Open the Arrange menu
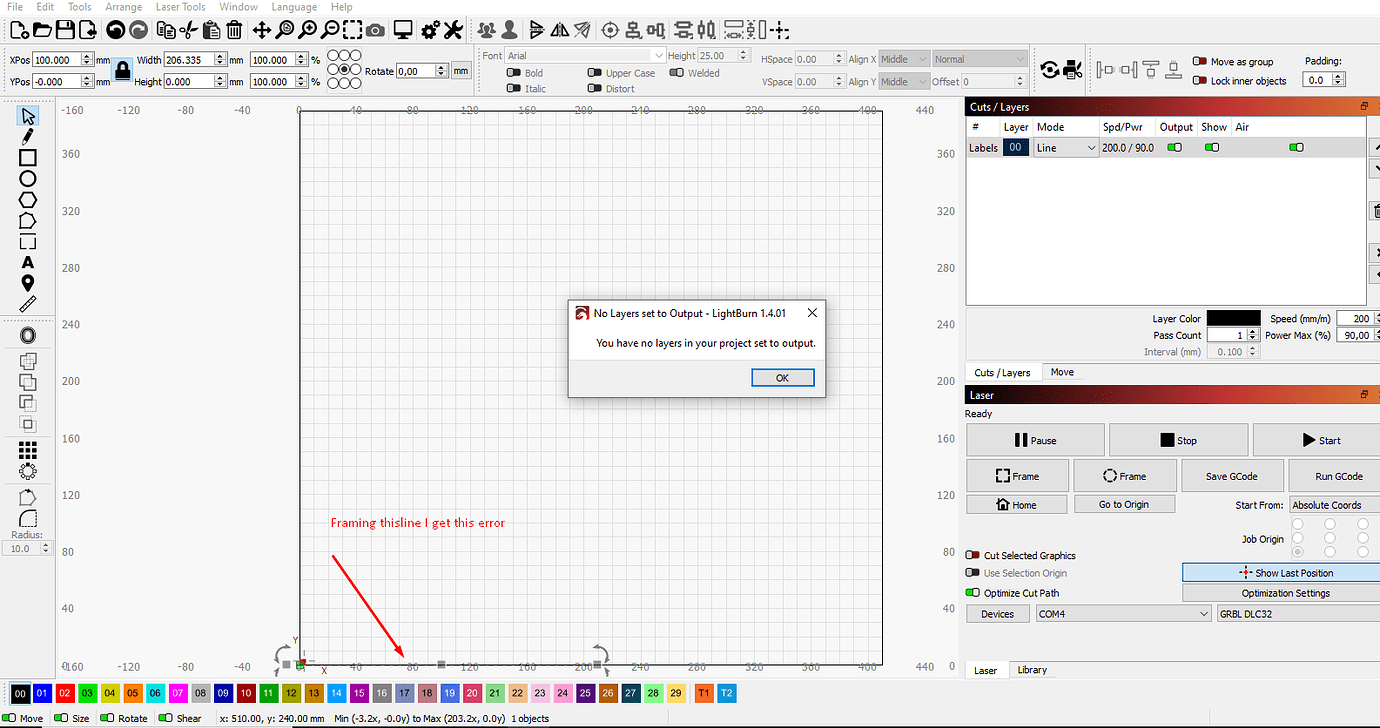This screenshot has width=1380, height=728. pos(124,7)
